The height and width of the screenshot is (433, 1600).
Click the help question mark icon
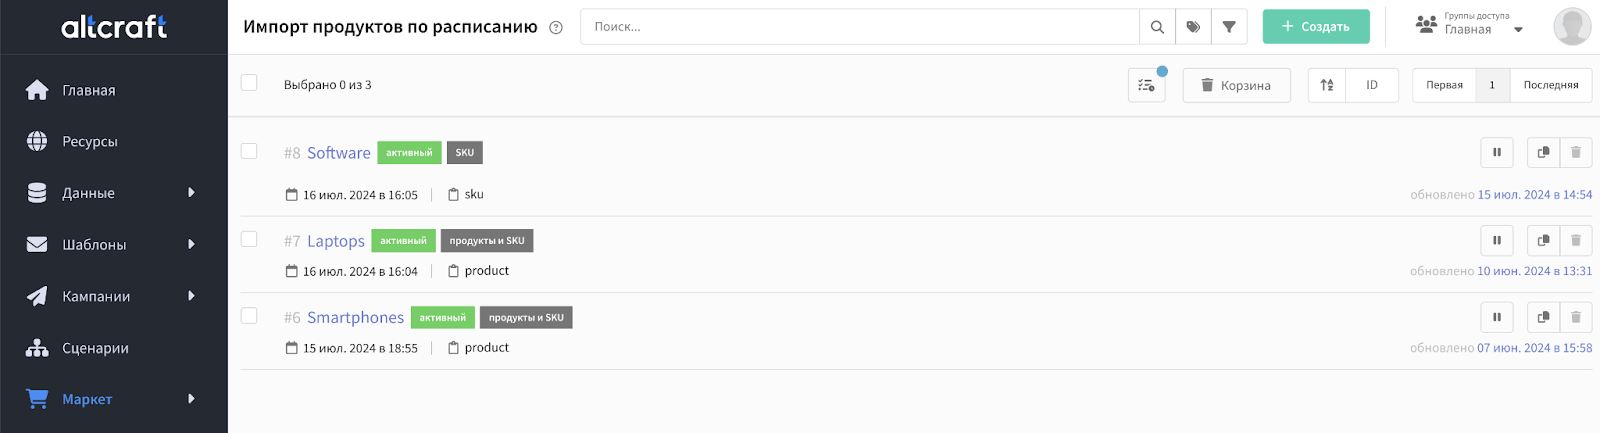tap(556, 28)
